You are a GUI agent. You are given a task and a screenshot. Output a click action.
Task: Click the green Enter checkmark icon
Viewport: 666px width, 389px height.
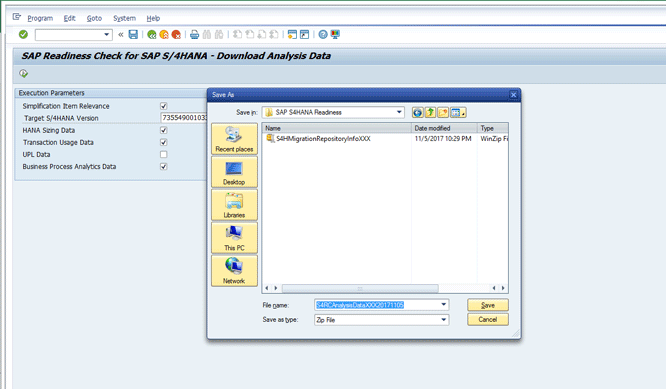pos(23,34)
